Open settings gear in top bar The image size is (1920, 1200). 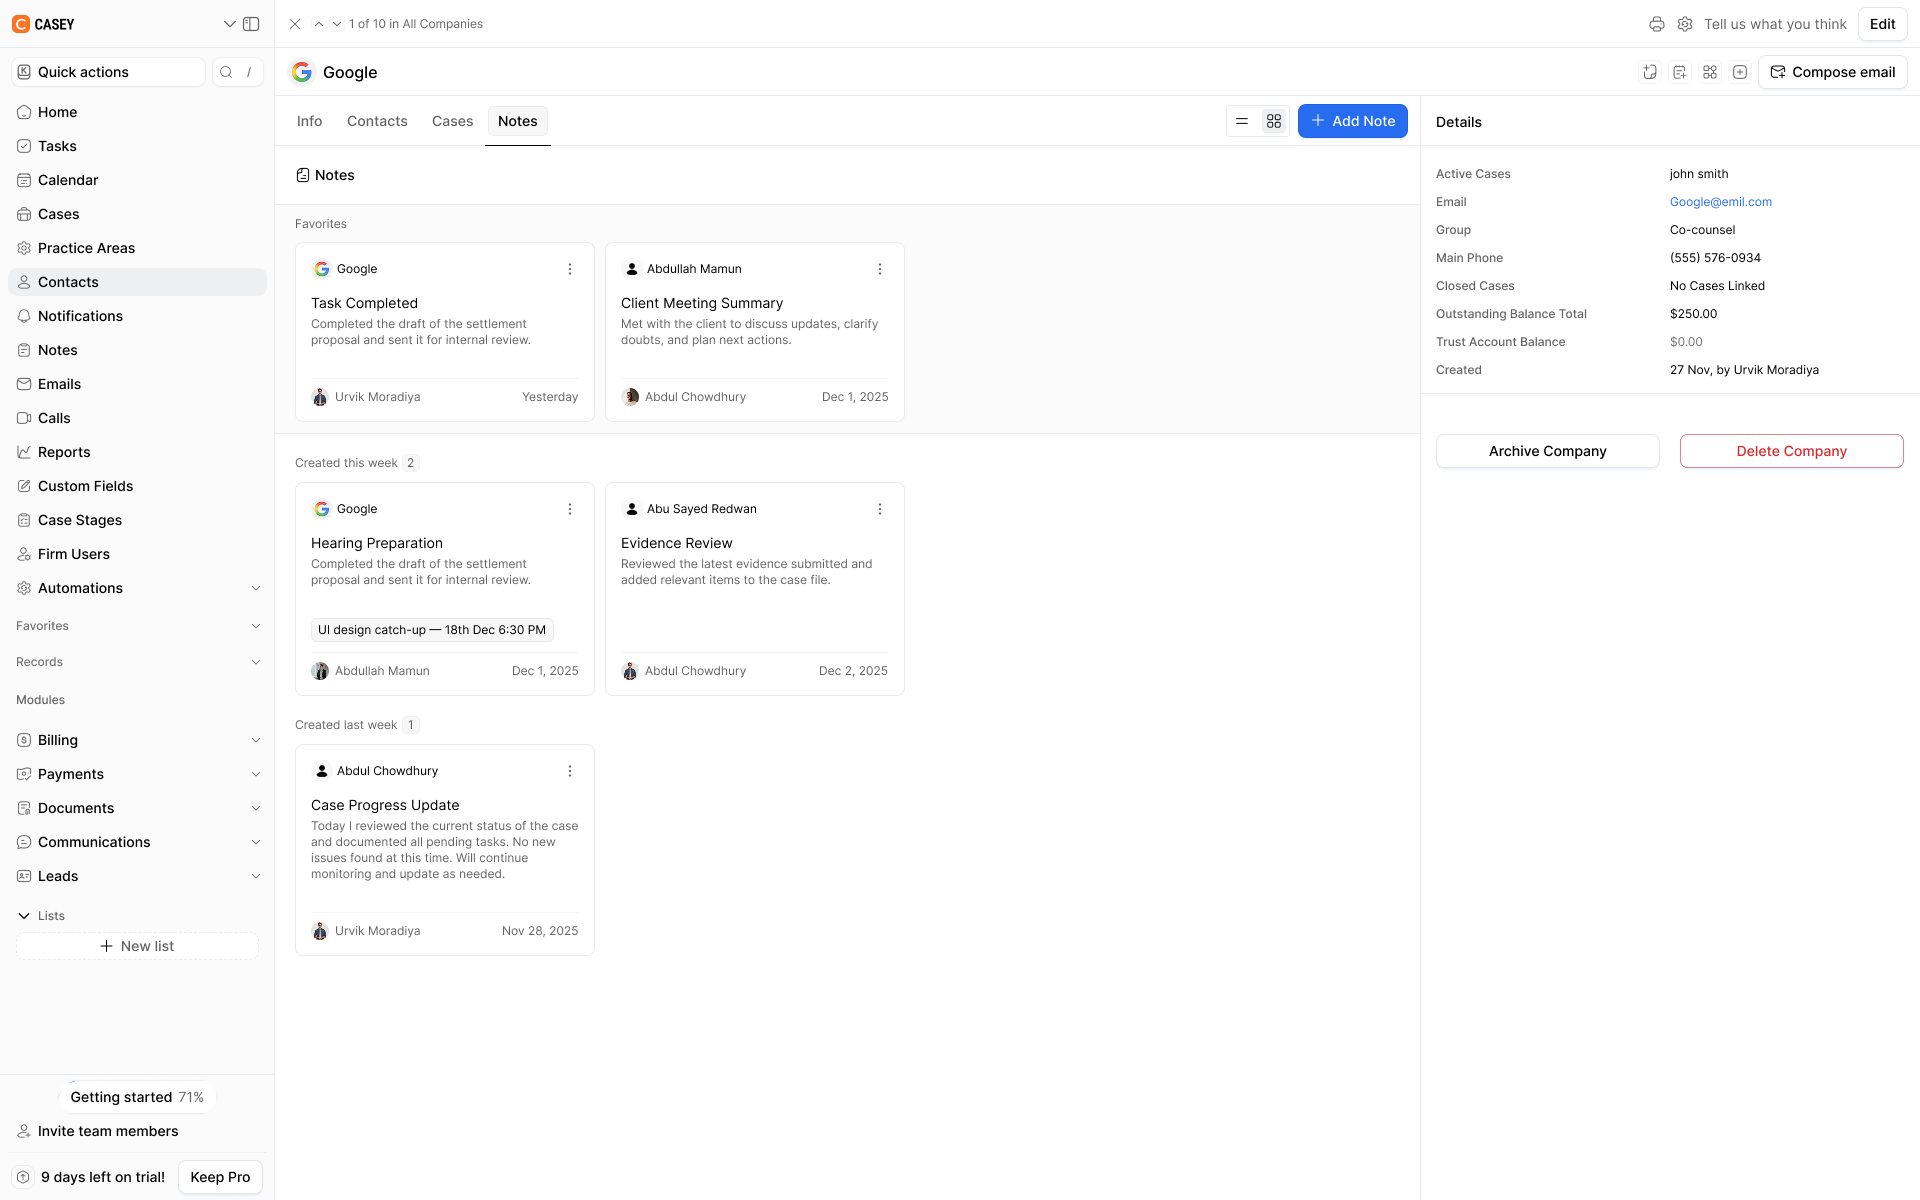pyautogui.click(x=1685, y=24)
